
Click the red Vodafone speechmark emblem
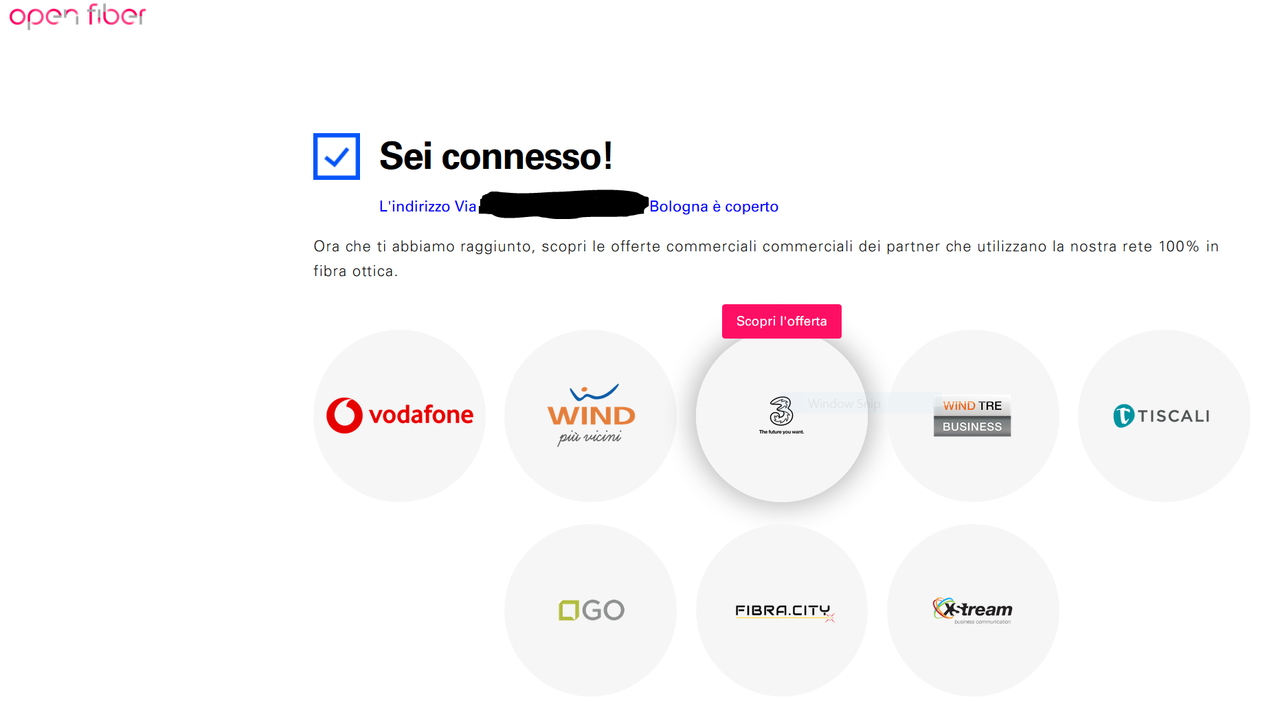coord(344,415)
